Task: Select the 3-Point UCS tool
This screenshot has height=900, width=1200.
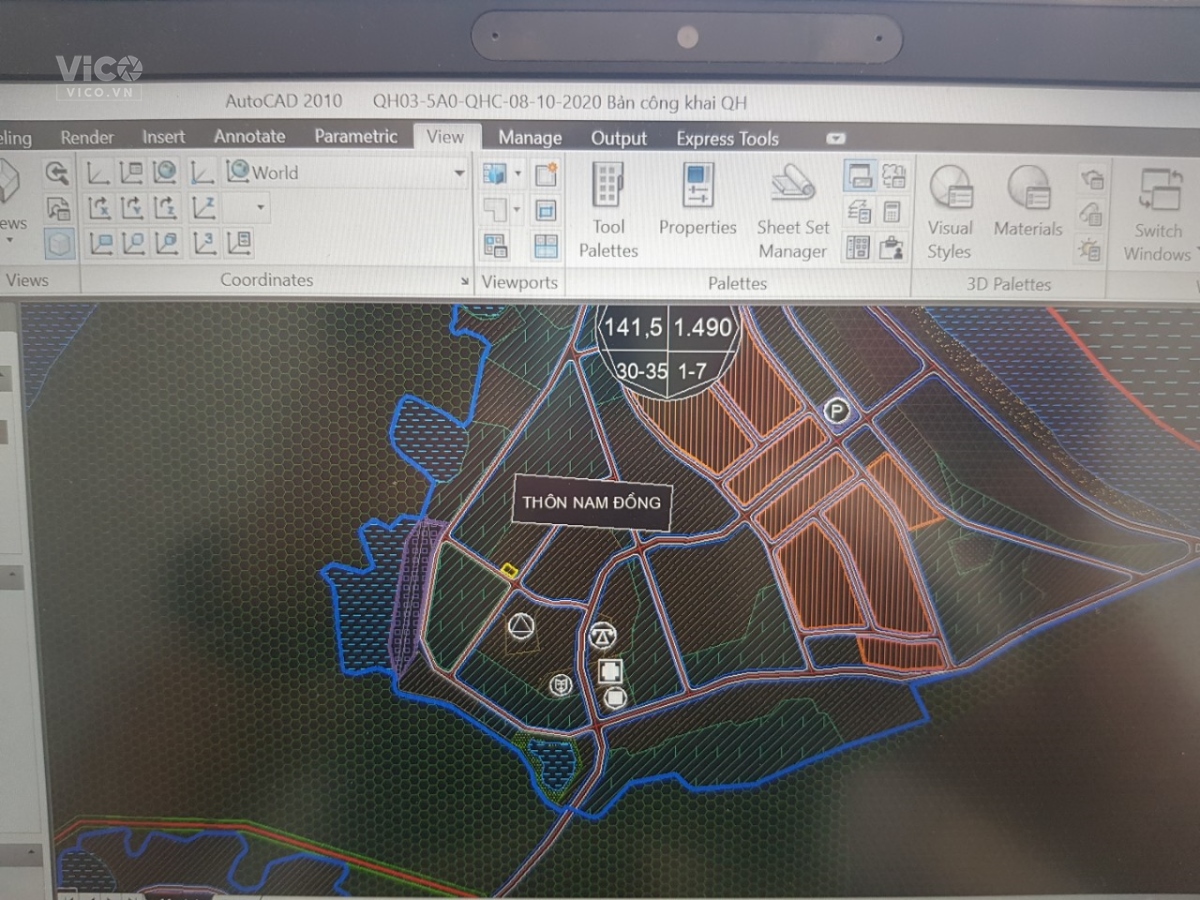Action: coord(204,243)
